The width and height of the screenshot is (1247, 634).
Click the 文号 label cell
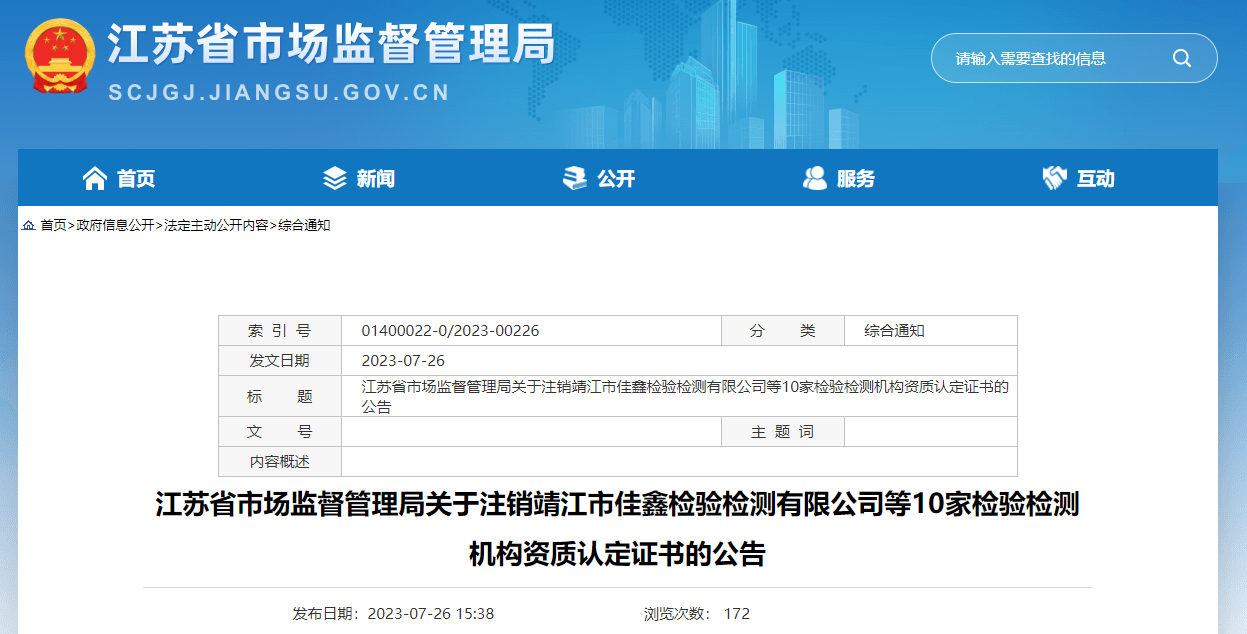[x=280, y=432]
